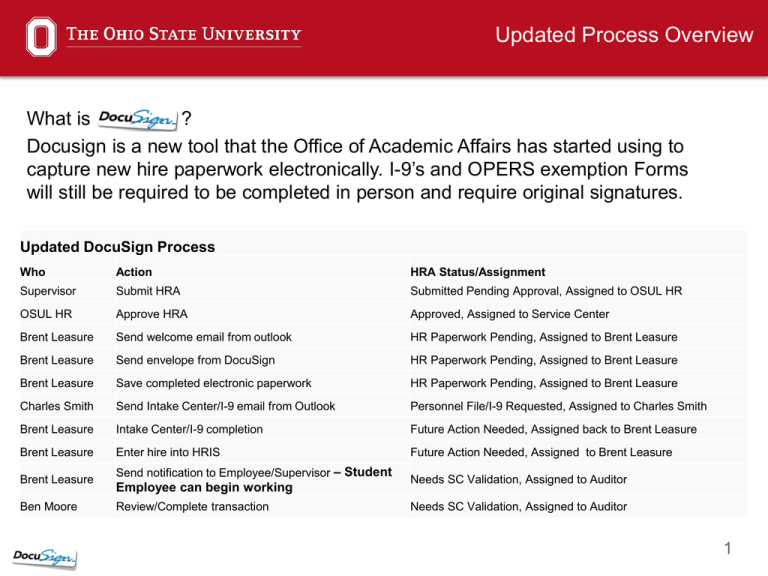Click the DocuSign logo in the footer
768x576 pixels.
[44, 558]
